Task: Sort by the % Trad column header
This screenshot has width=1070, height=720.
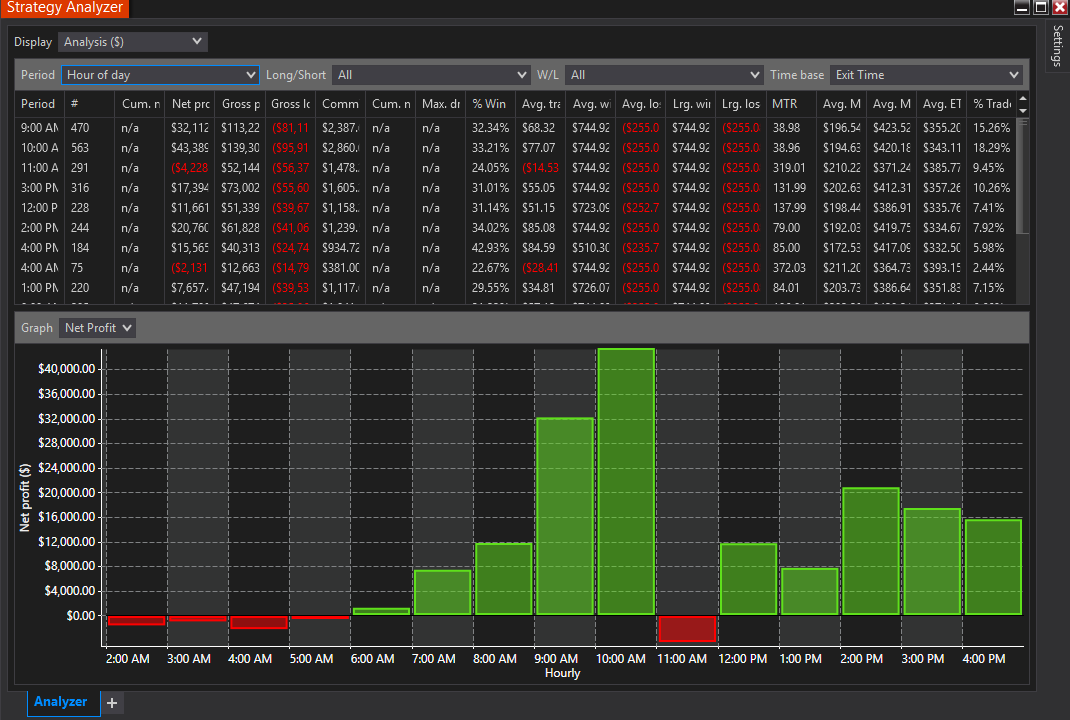Action: coord(992,104)
